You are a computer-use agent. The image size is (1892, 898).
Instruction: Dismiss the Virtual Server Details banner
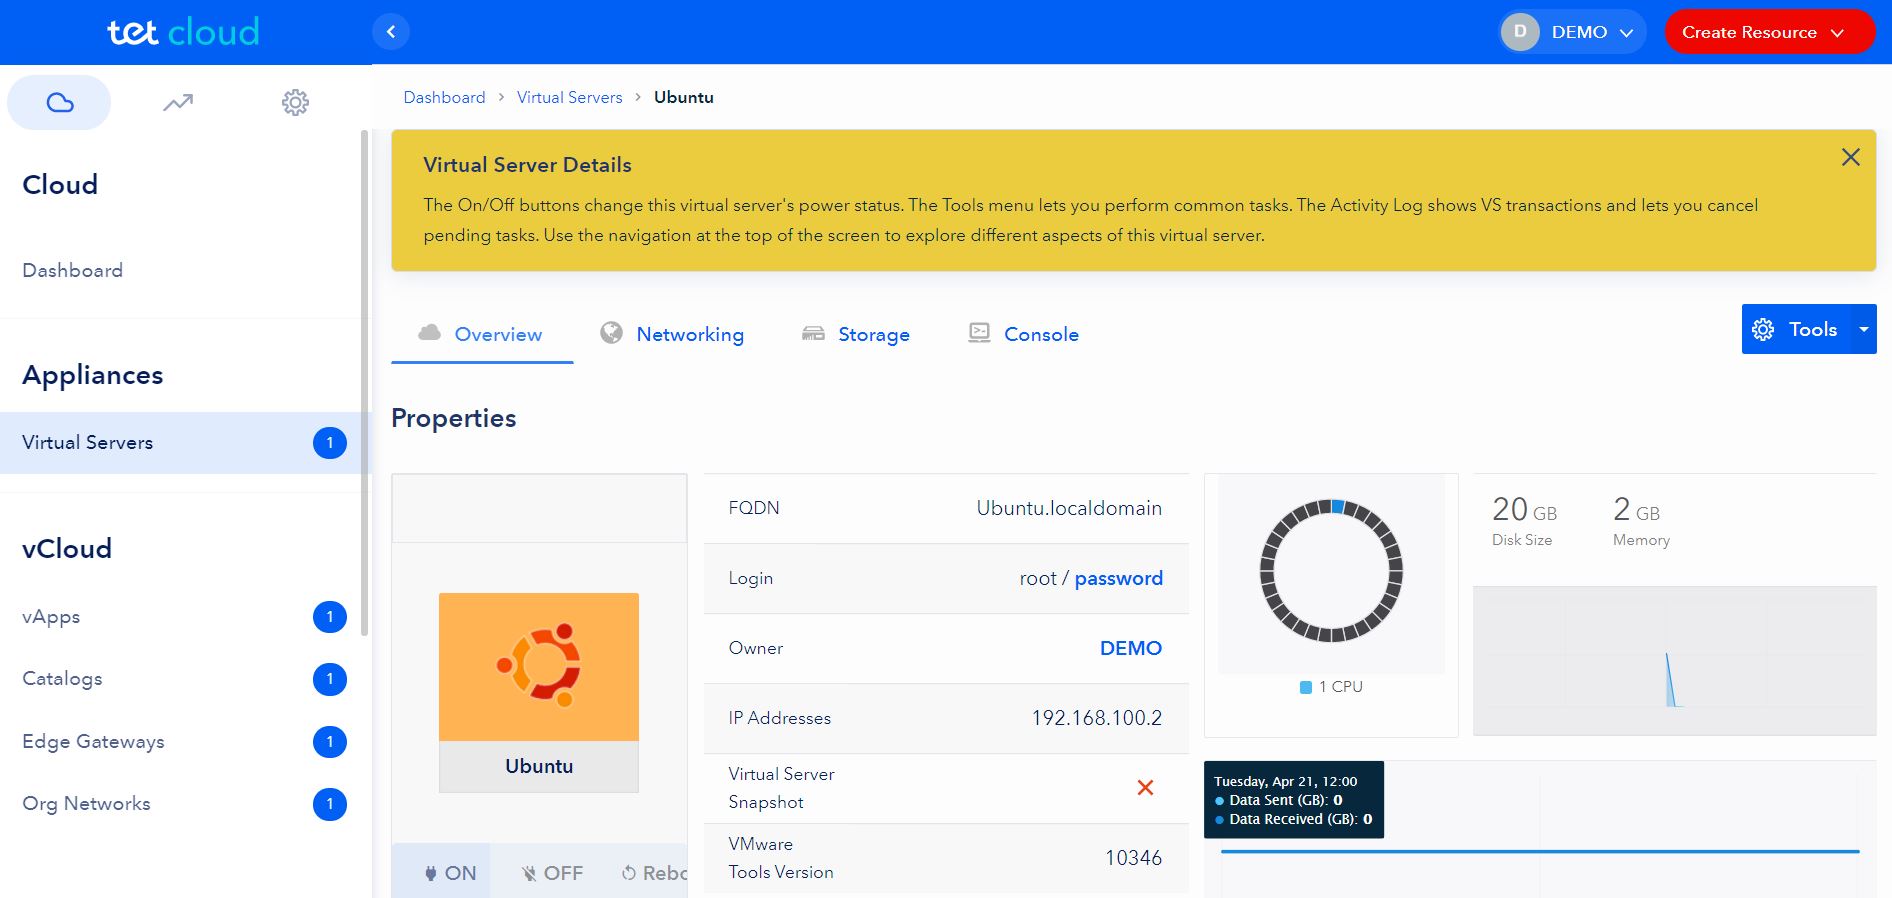1851,157
